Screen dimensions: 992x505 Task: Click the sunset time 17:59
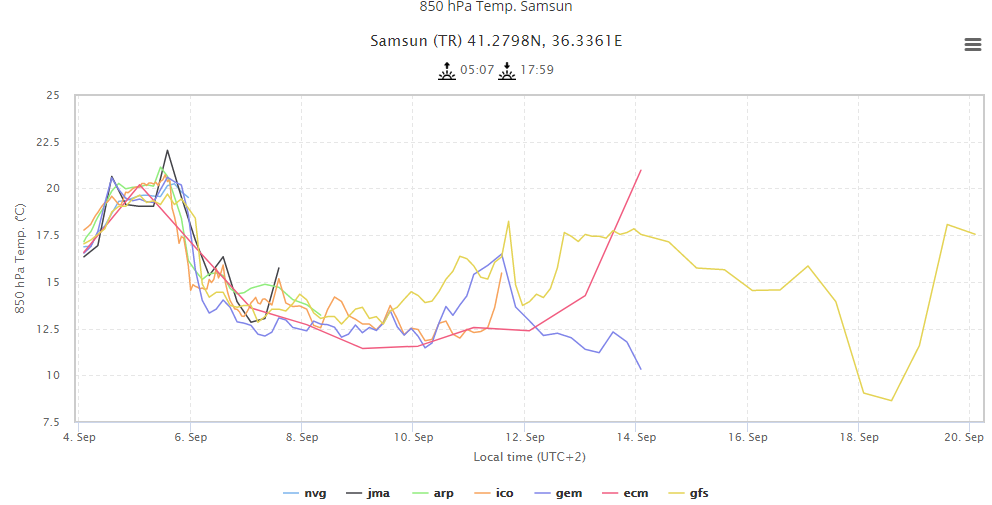coord(536,70)
